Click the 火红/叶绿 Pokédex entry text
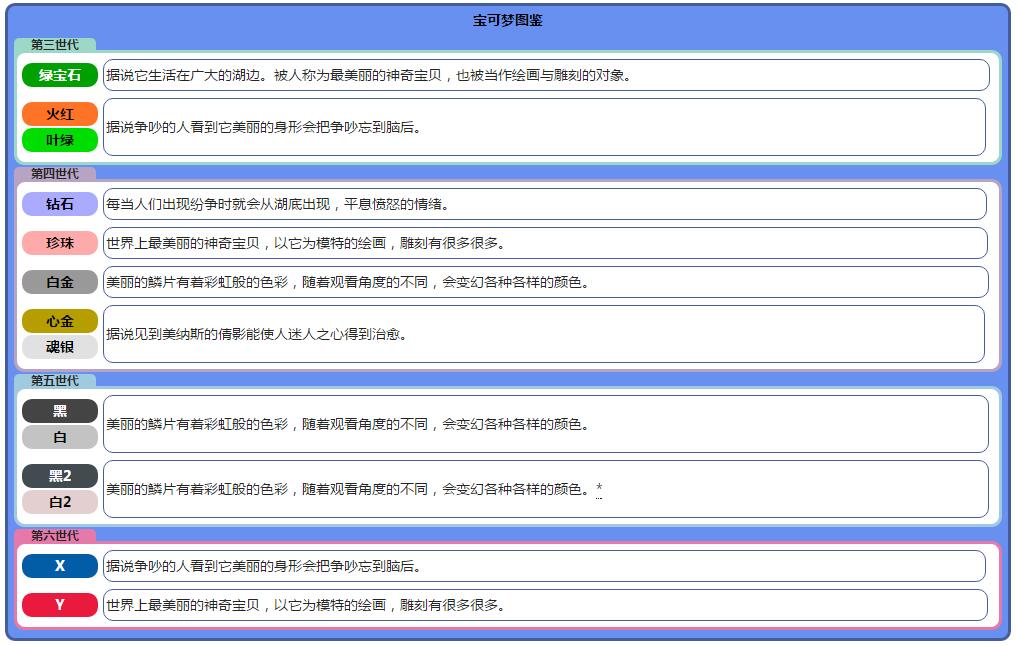 pyautogui.click(x=263, y=127)
